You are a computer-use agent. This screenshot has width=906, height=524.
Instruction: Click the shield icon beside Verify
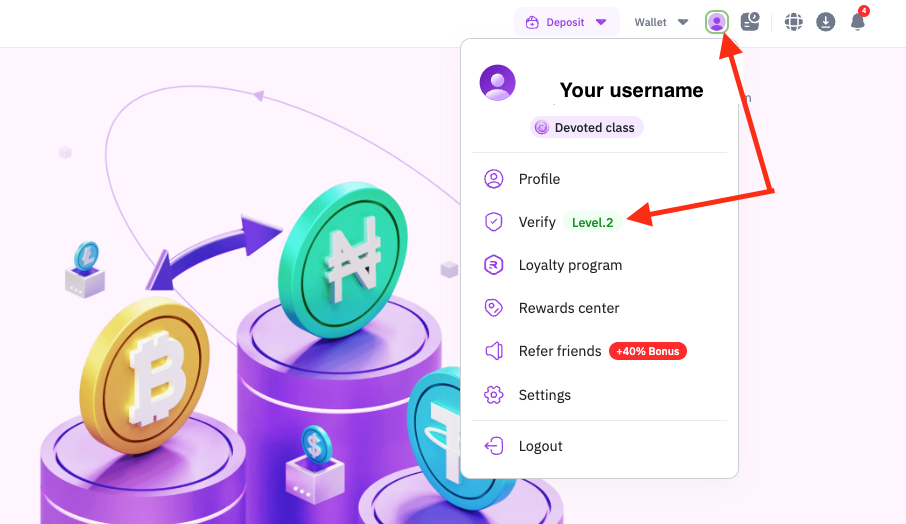493,222
